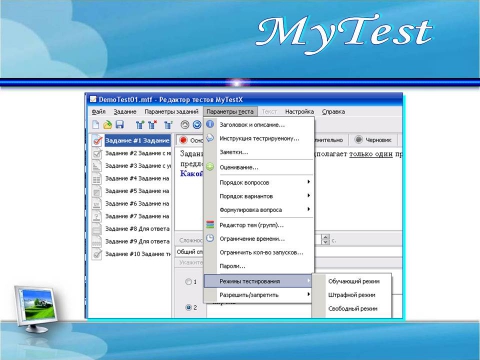Open the Справка menu

click(333, 112)
